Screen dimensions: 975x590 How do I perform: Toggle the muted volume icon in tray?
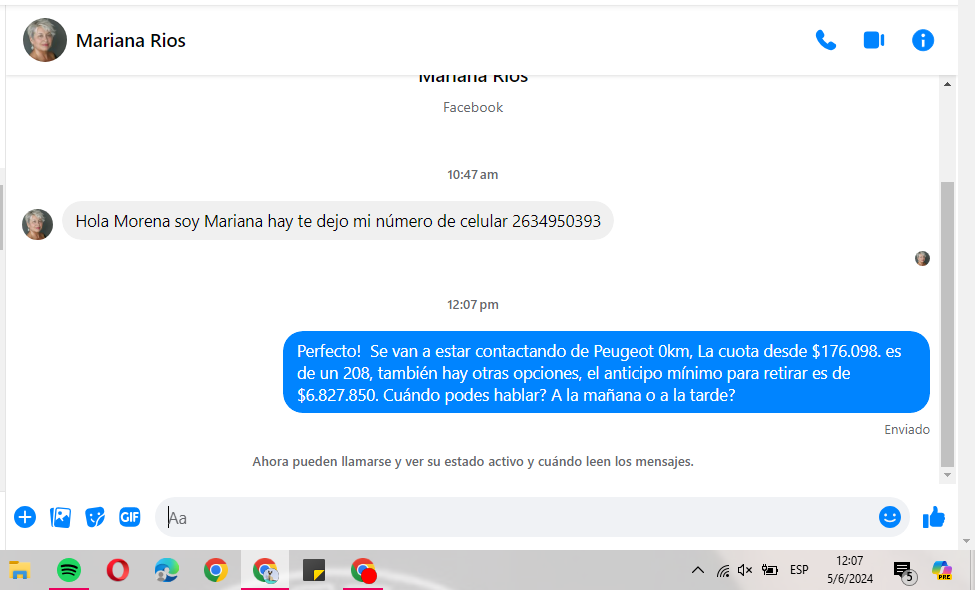(x=745, y=570)
